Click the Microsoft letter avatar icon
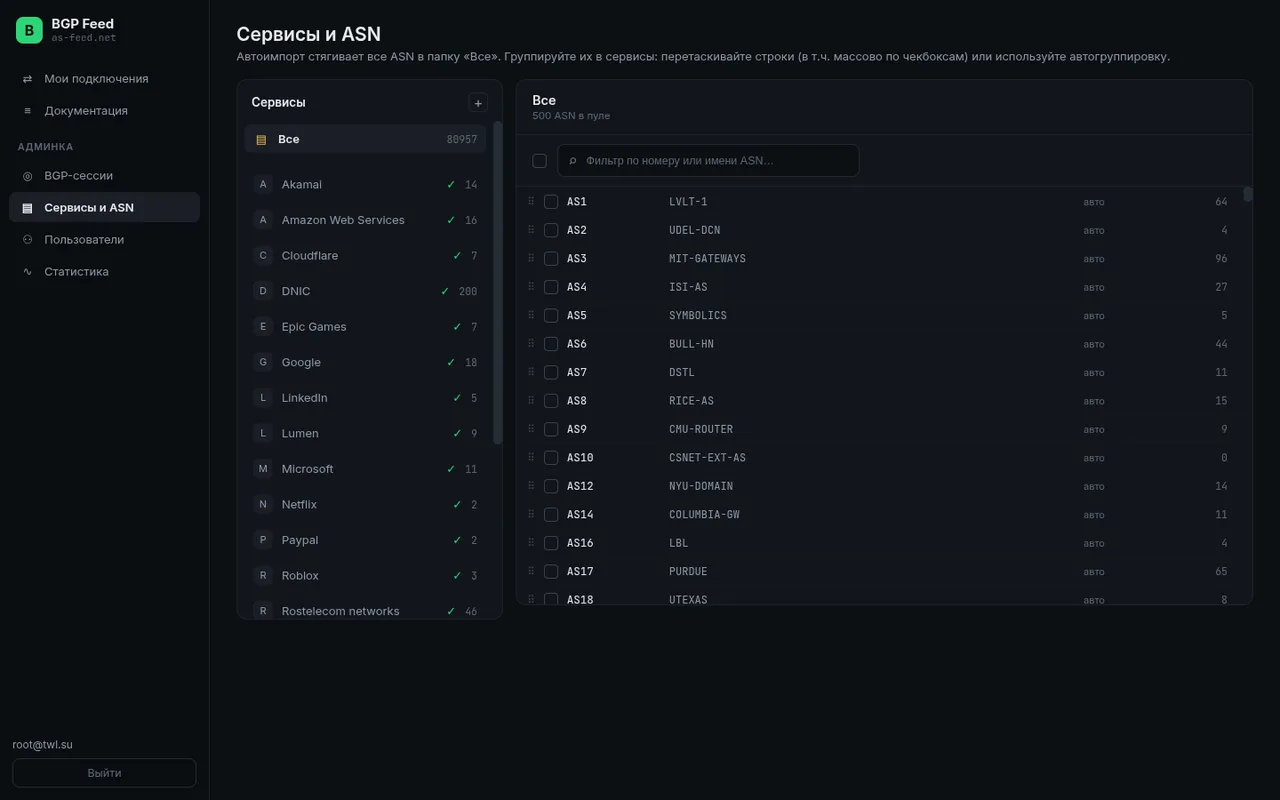The height and width of the screenshot is (800, 1280). pos(263,468)
